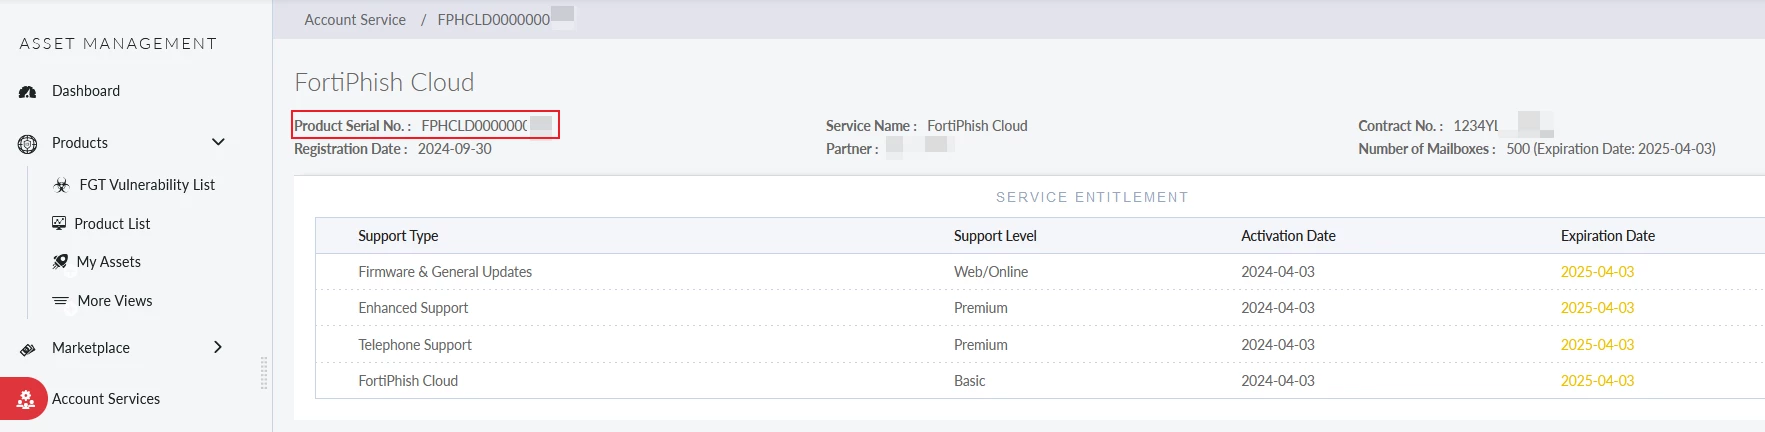Viewport: 1765px width, 432px height.
Task: Click Service Name value FortiPhish Cloud
Action: click(977, 126)
